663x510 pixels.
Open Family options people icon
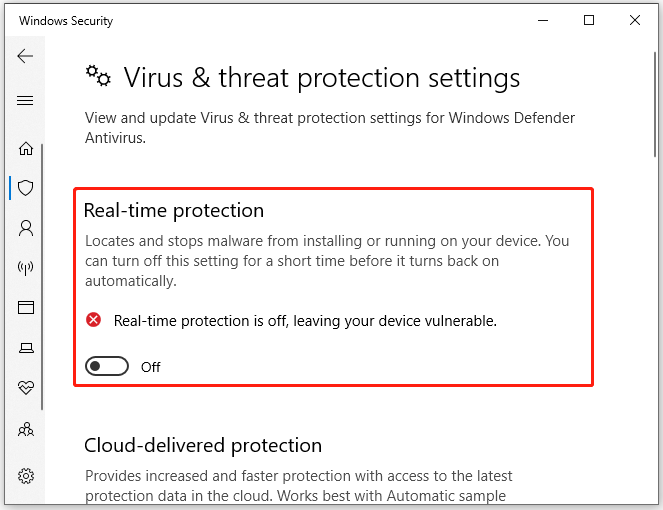point(26,430)
